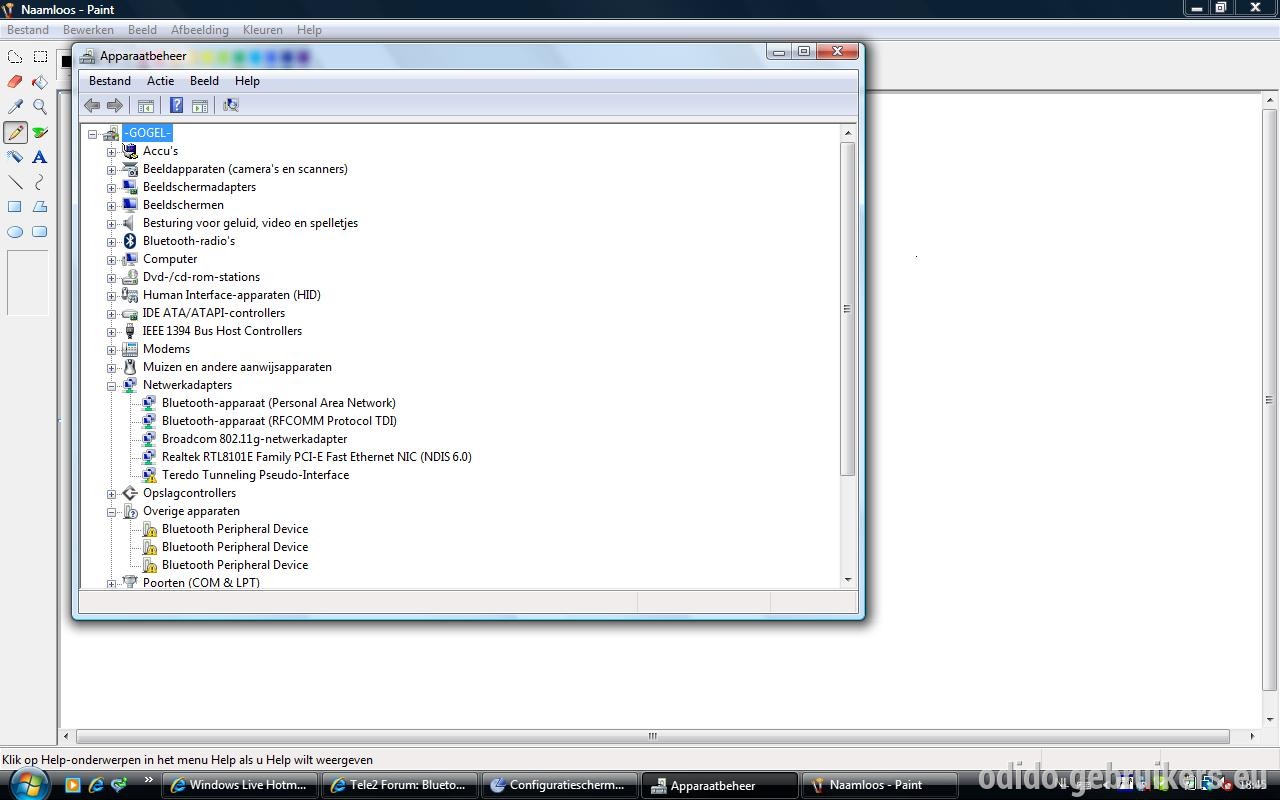Screen dimensions: 1280x800
Task: Expand the Bluetooth-radio's node
Action: 112,242
